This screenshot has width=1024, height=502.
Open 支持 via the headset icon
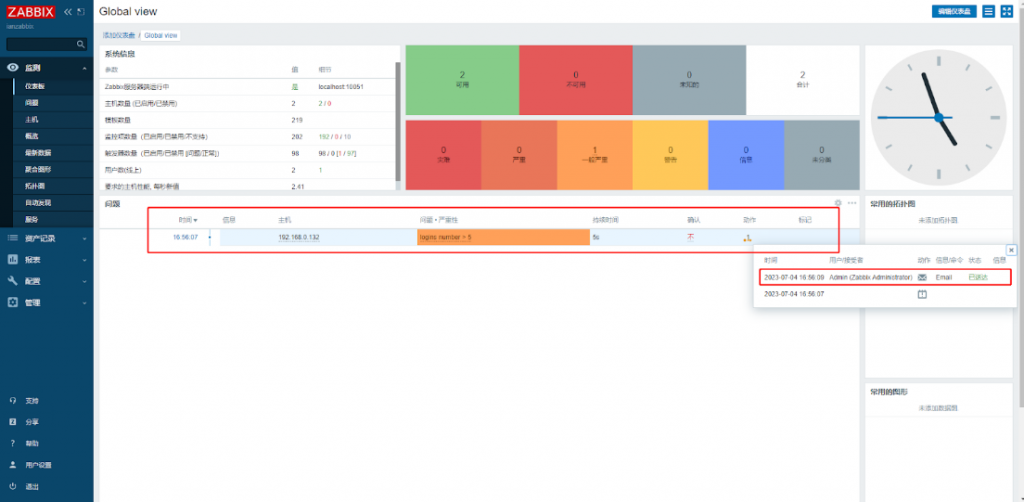[12, 400]
